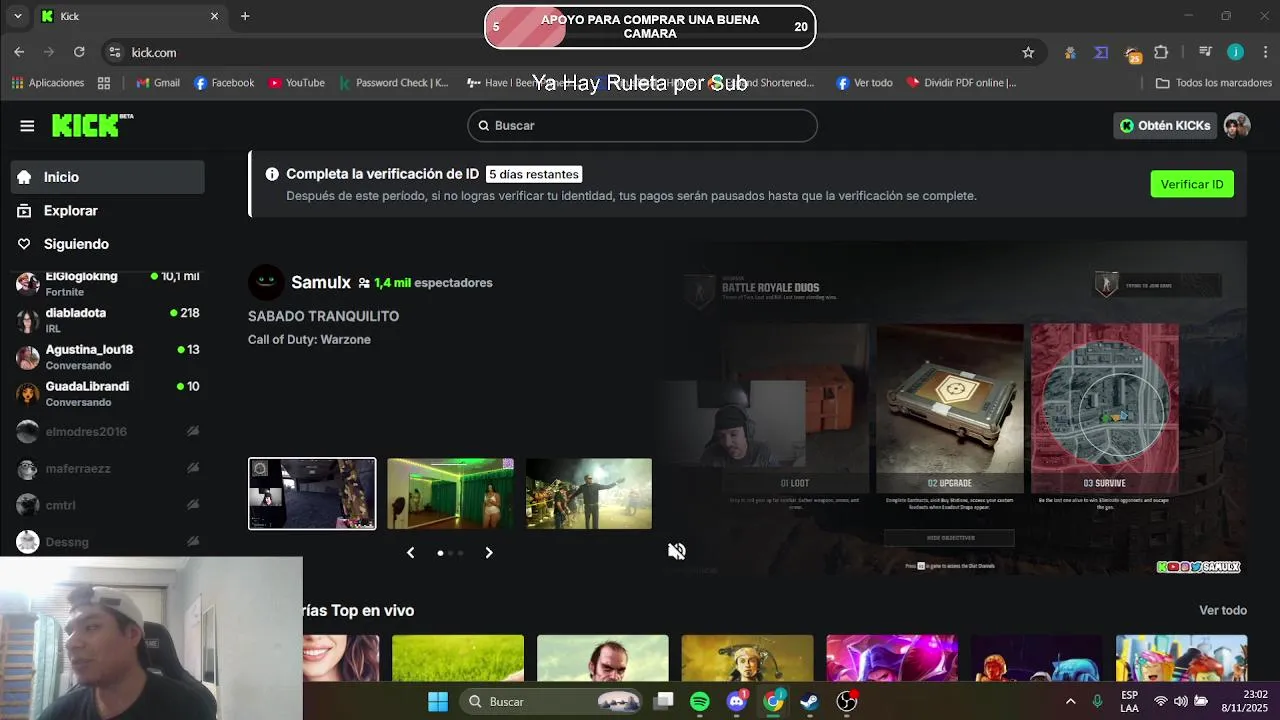Open diabladota channel in the sidebar
1280x720 pixels.
pyautogui.click(x=108, y=320)
